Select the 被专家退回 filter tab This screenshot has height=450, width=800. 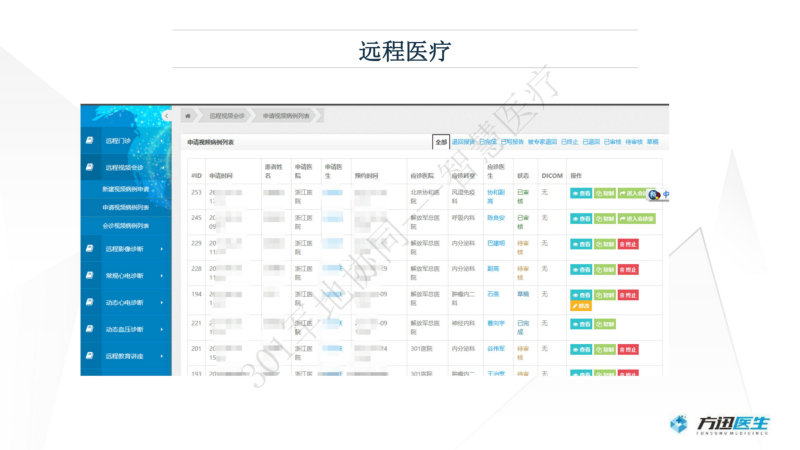tap(542, 142)
